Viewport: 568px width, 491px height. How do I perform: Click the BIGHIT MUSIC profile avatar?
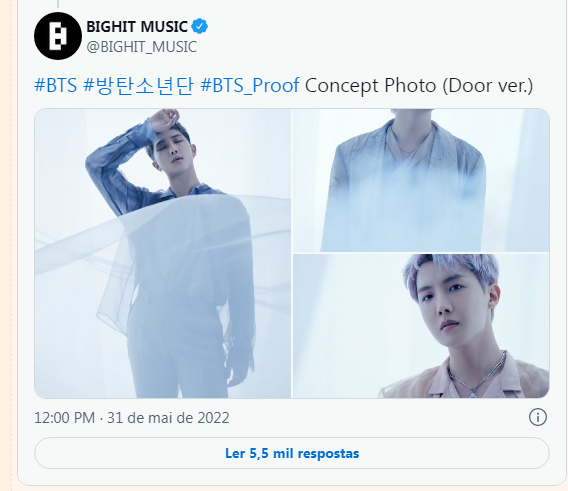point(58,36)
